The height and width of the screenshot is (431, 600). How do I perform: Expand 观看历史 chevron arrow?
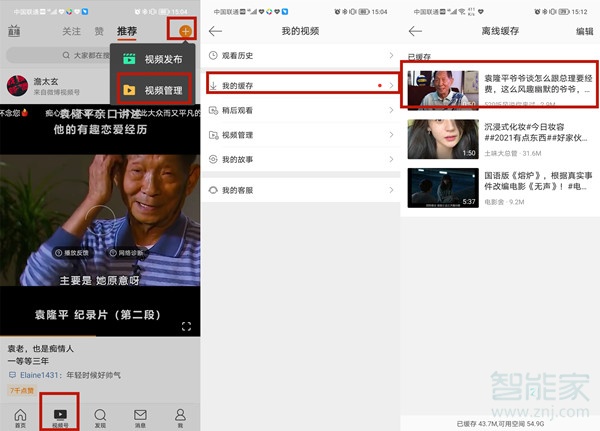point(391,56)
